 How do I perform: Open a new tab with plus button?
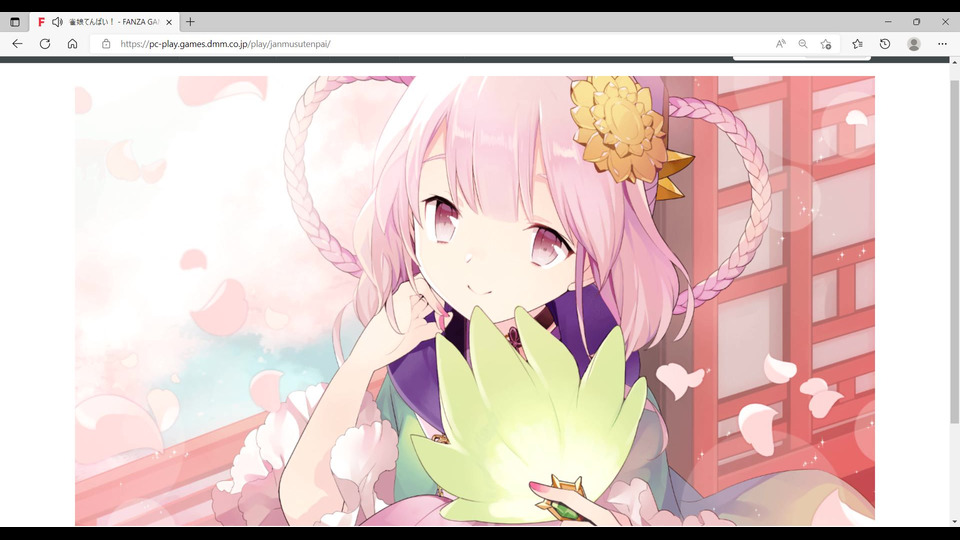tap(190, 22)
